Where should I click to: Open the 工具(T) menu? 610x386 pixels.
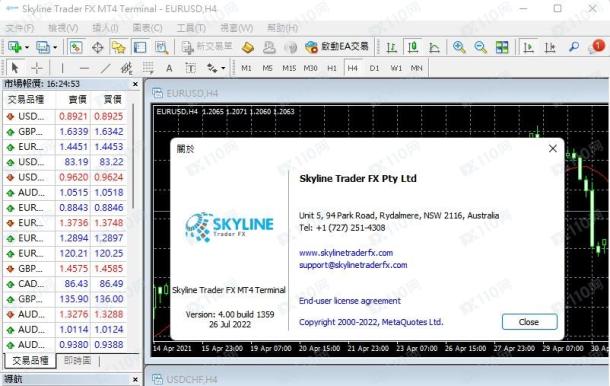click(191, 28)
